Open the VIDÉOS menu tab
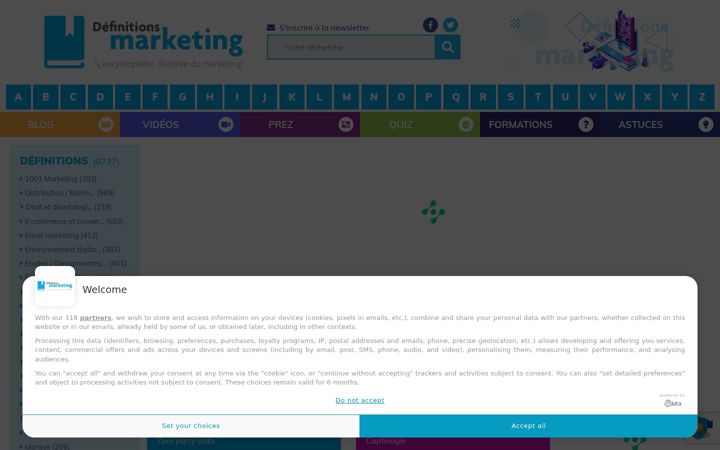Image resolution: width=720 pixels, height=450 pixels. tap(180, 124)
